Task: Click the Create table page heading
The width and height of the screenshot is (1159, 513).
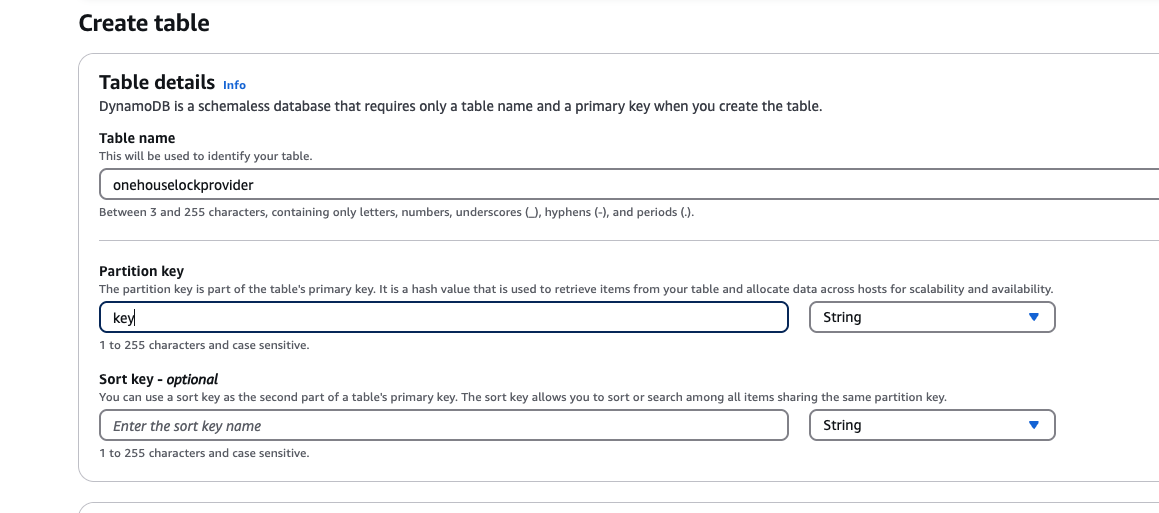Action: (144, 22)
